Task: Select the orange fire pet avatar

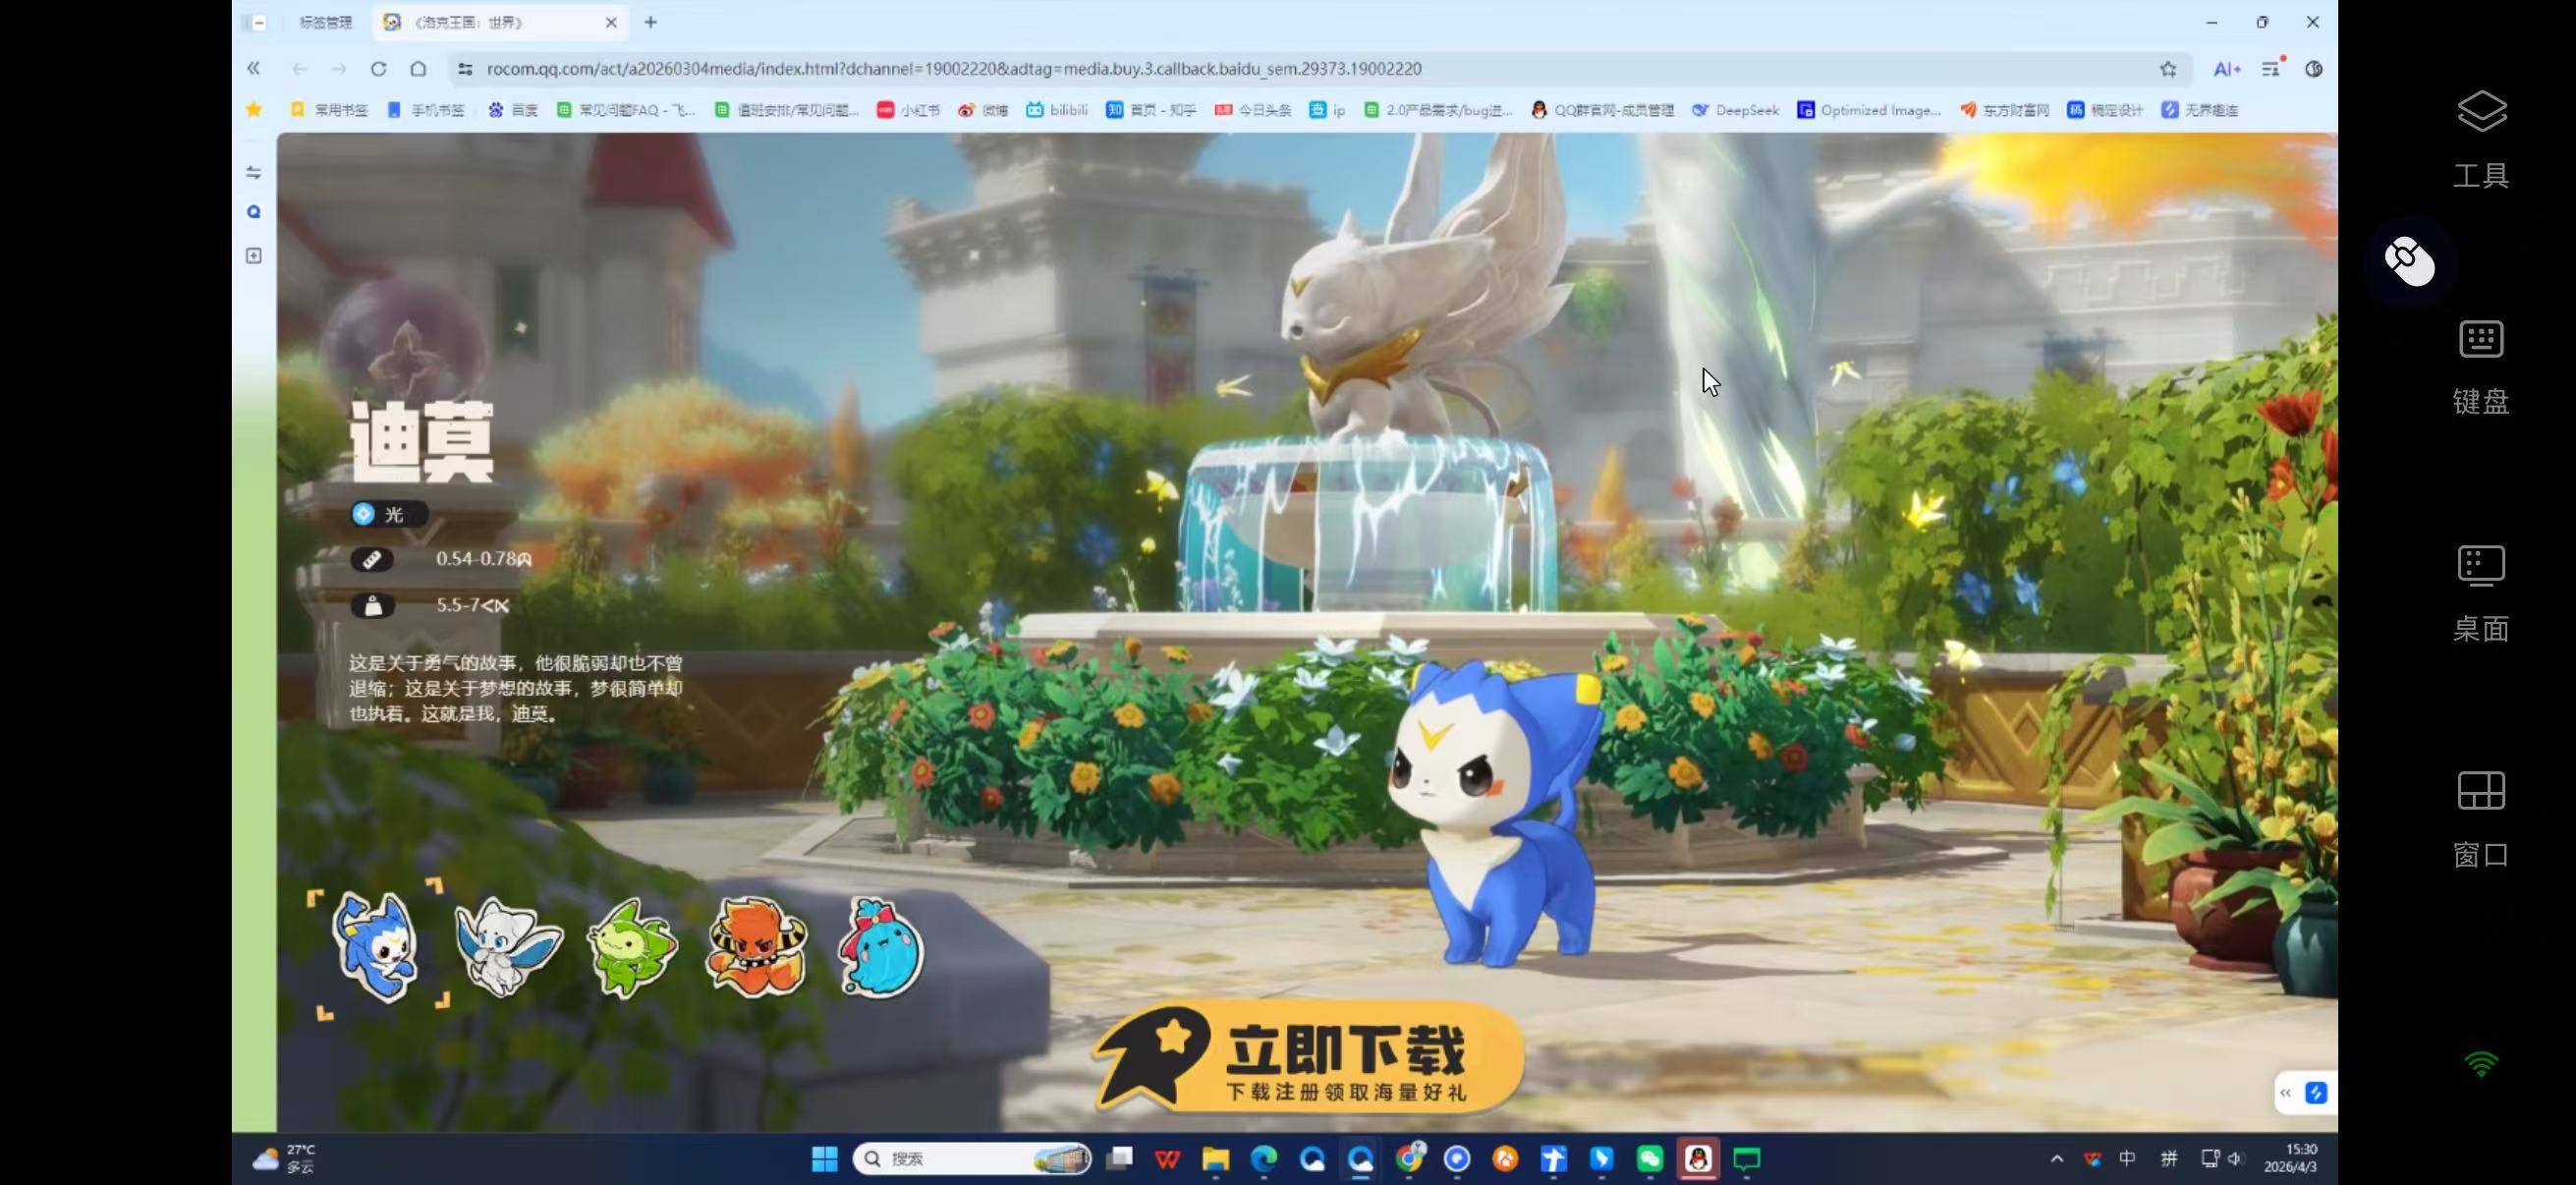Action: [757, 945]
